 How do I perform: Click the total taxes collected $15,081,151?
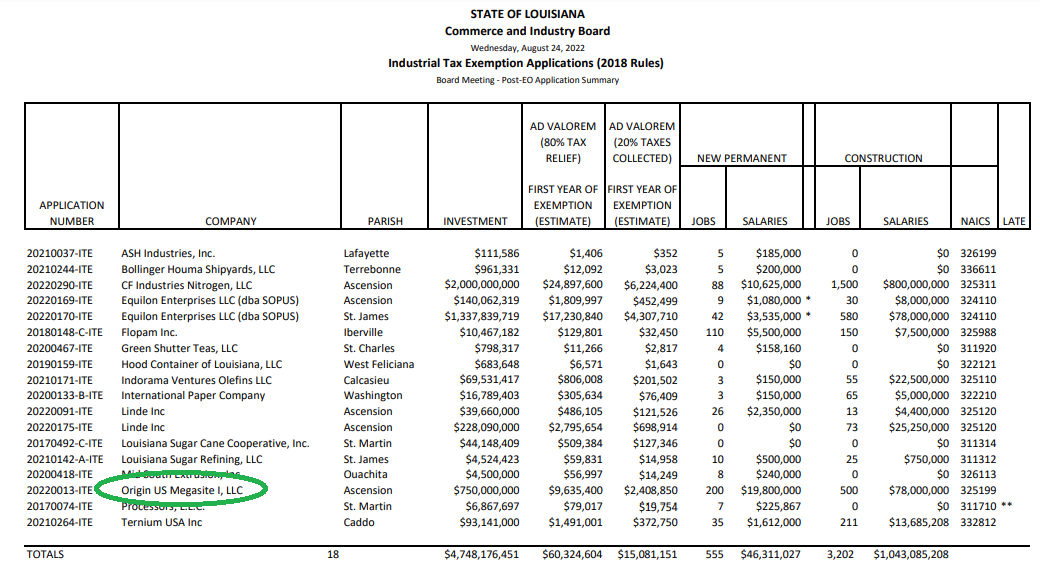(647, 554)
